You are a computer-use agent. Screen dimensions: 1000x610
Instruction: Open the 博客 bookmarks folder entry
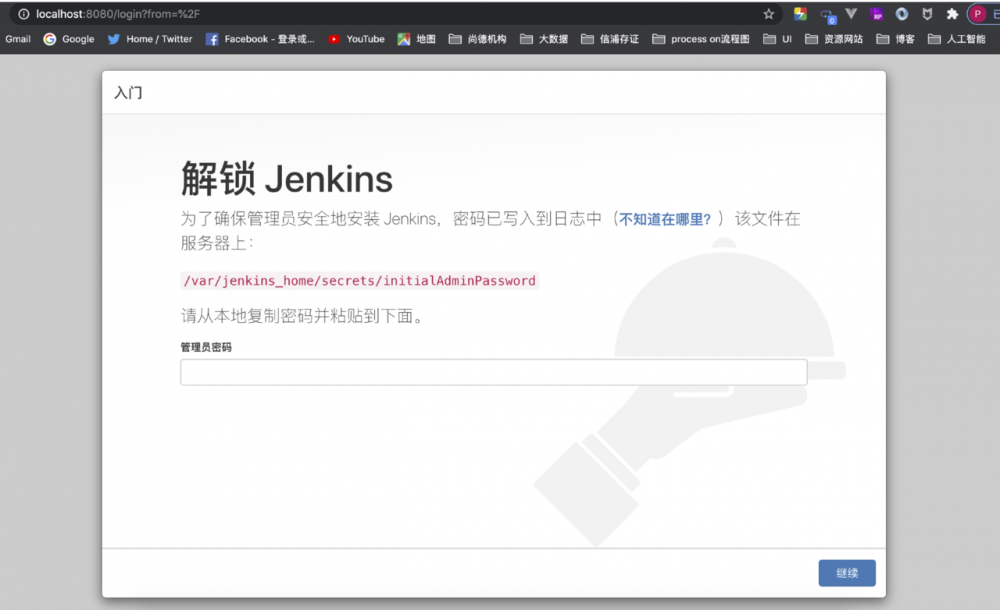click(x=897, y=39)
